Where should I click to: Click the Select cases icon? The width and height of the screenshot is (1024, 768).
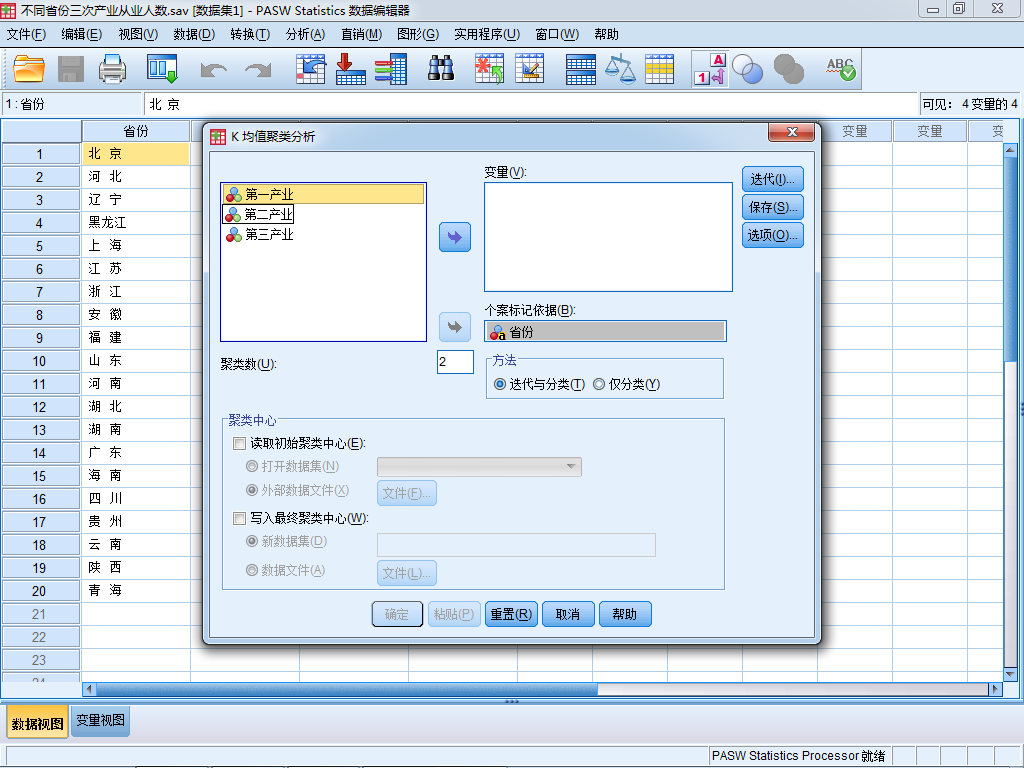point(660,69)
